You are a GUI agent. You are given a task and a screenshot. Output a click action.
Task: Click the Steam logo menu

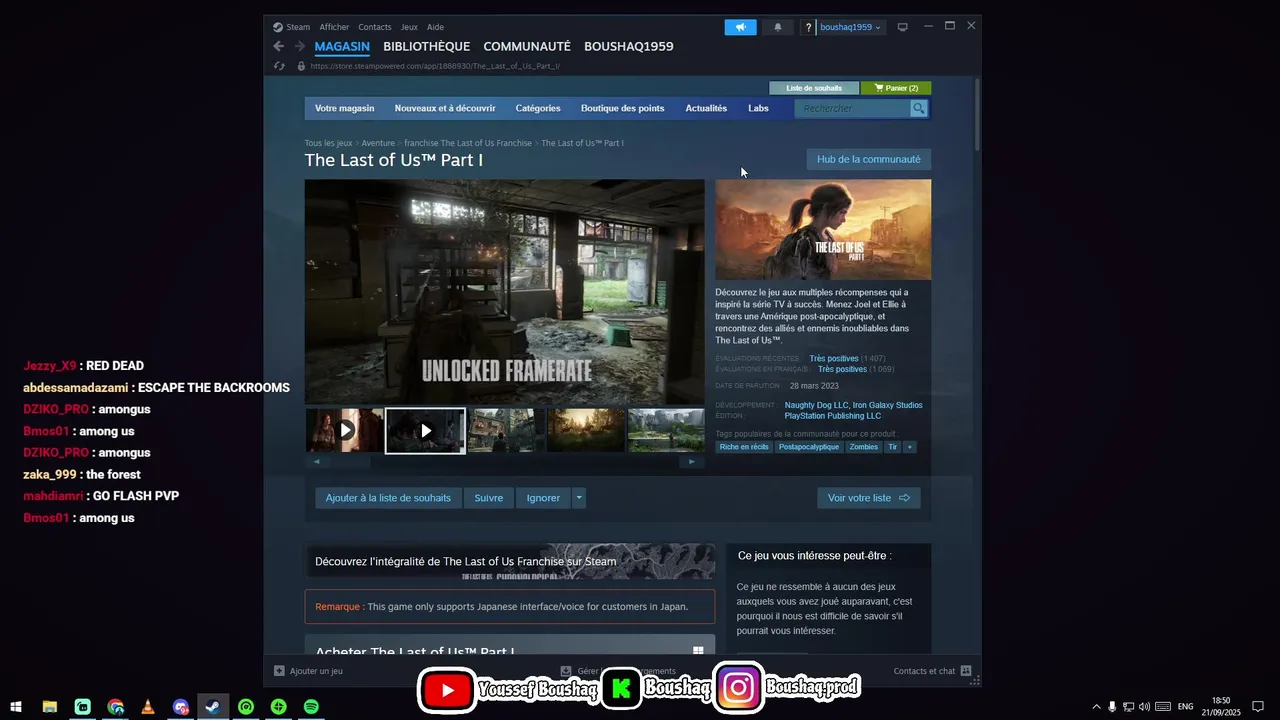tap(291, 27)
